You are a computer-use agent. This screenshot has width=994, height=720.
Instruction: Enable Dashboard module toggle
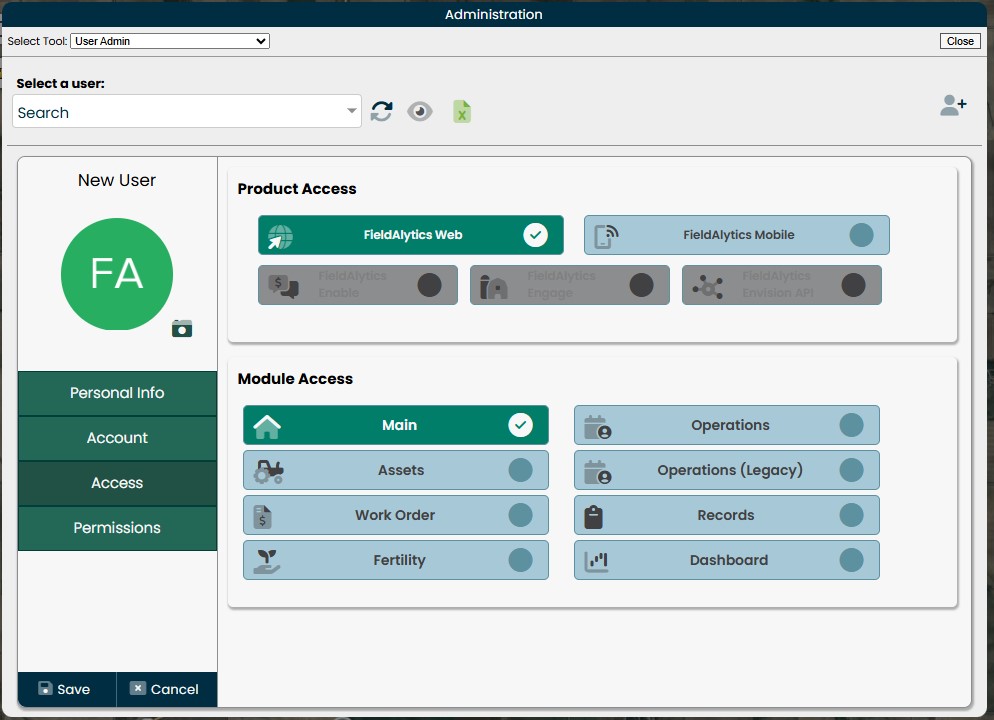coord(851,560)
